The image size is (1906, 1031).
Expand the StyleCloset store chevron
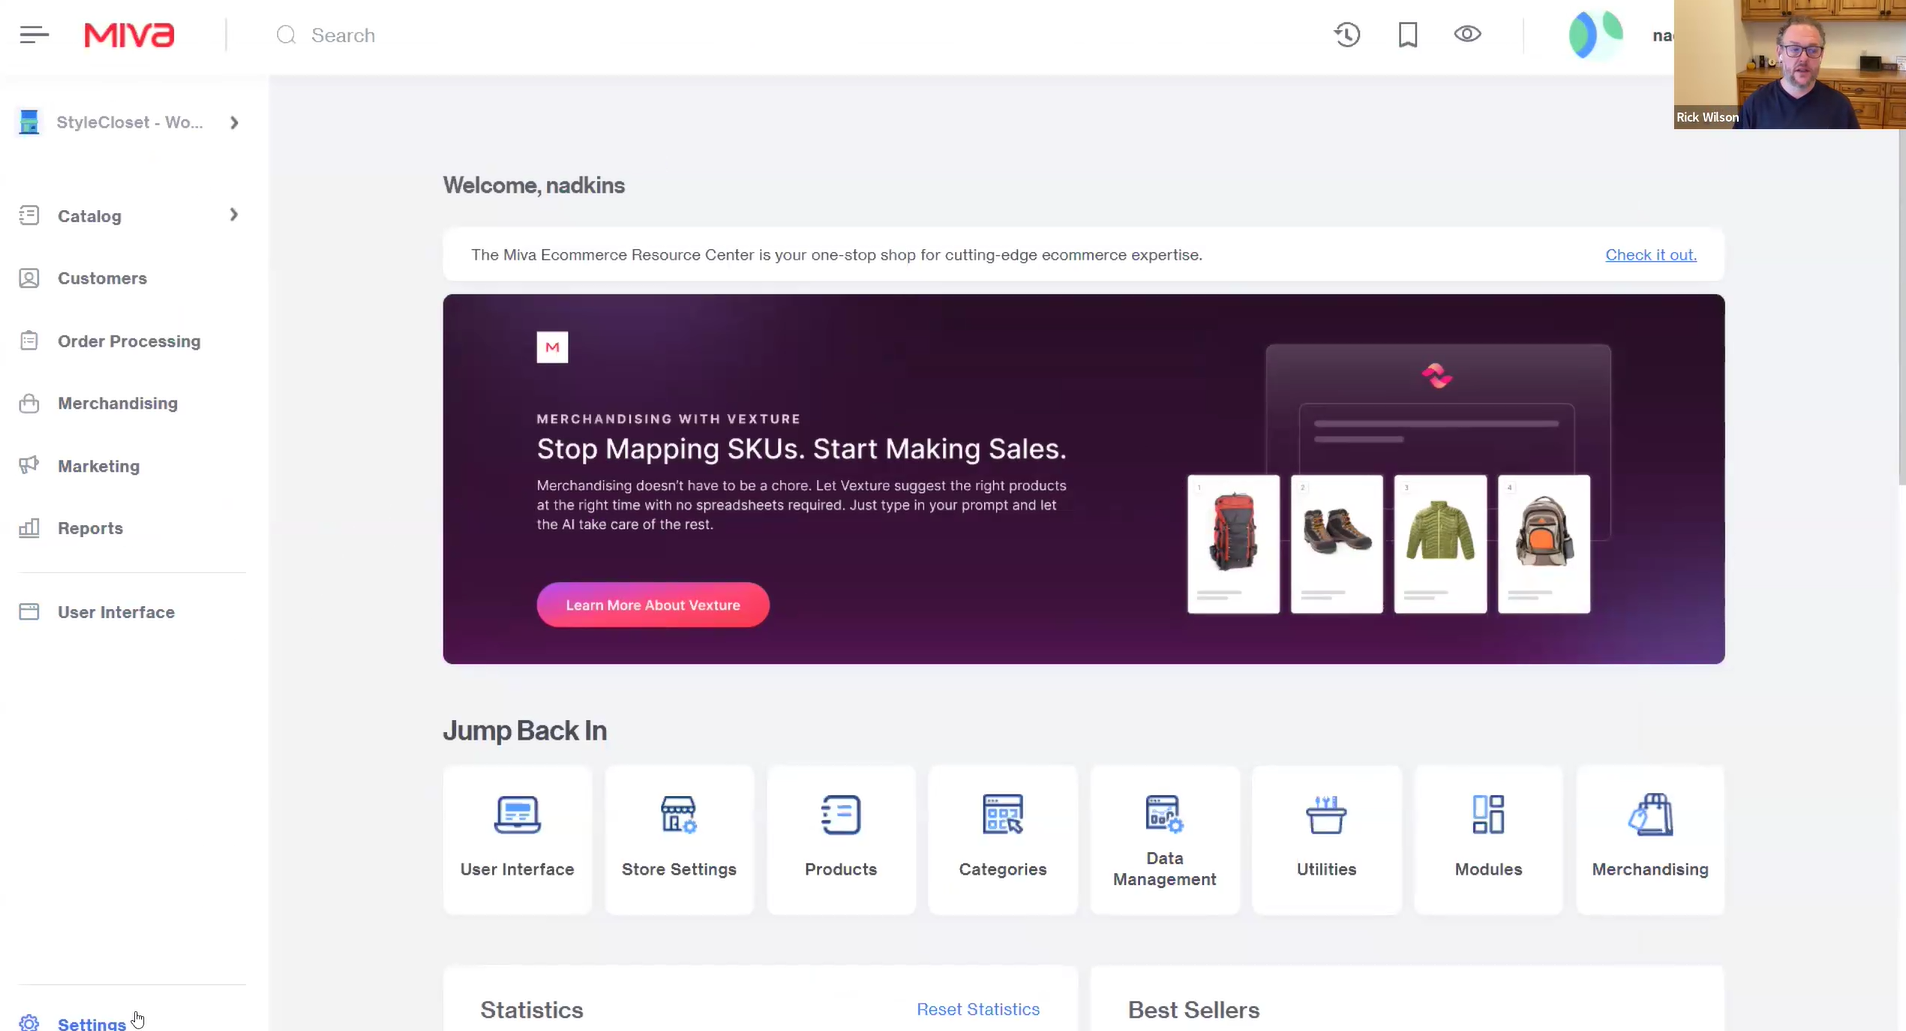click(x=234, y=122)
